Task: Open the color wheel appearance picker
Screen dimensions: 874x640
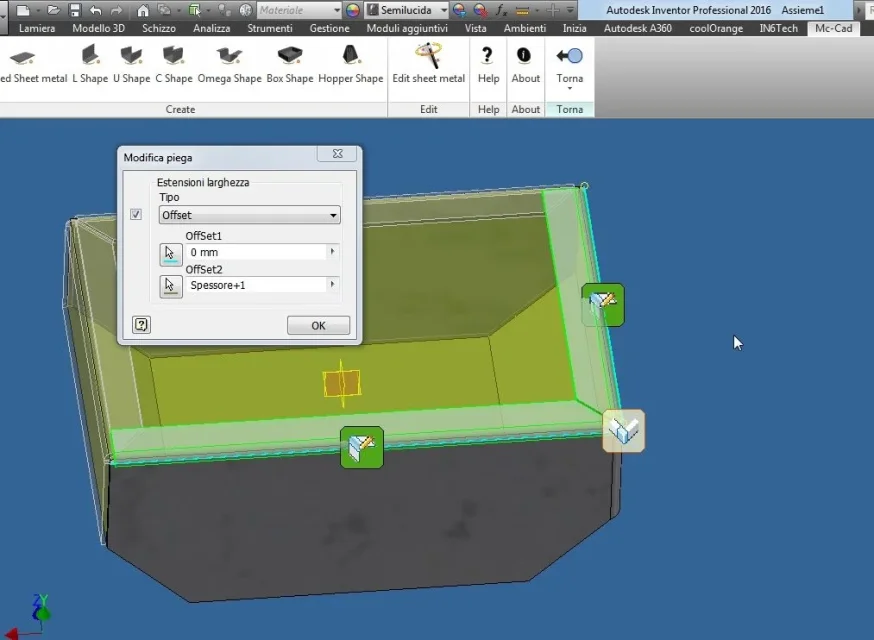Action: [352, 10]
